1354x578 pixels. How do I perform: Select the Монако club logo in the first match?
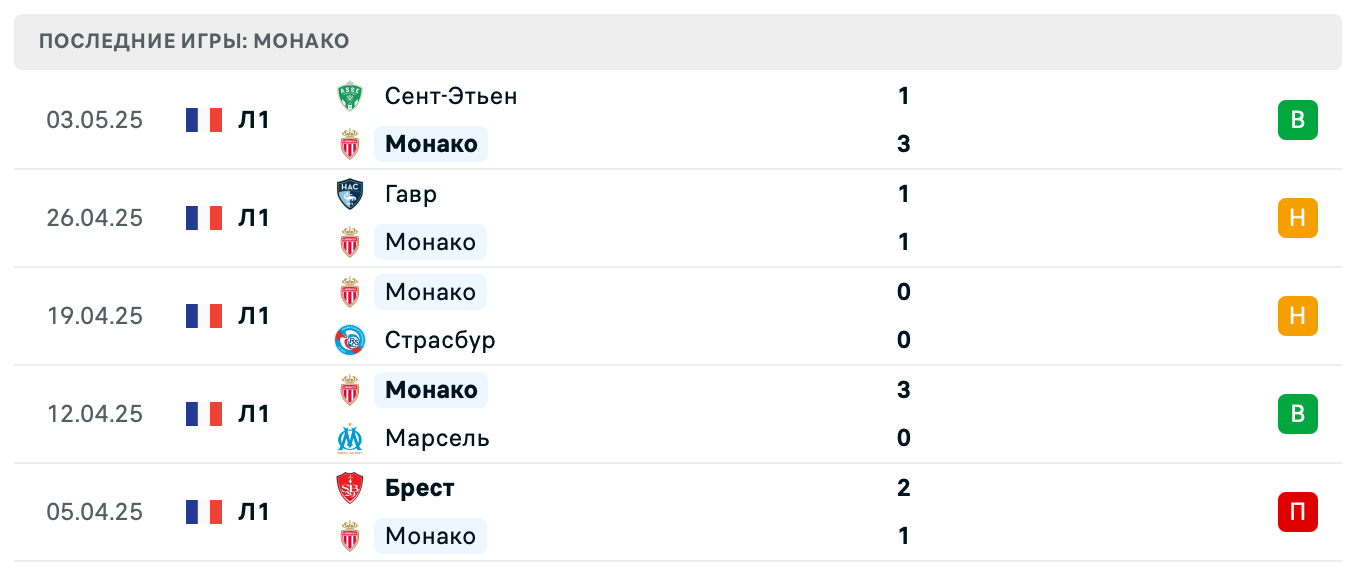coord(351,143)
